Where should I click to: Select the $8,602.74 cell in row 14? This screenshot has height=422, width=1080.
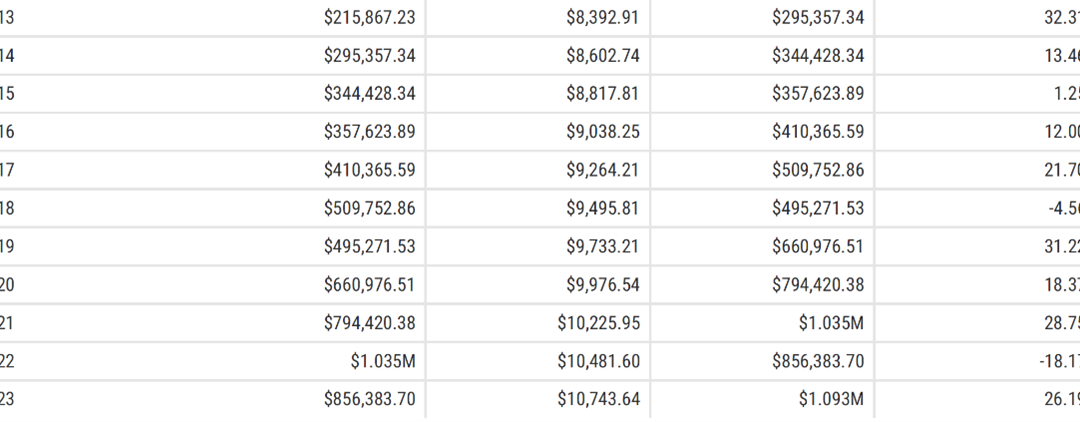pyautogui.click(x=603, y=55)
